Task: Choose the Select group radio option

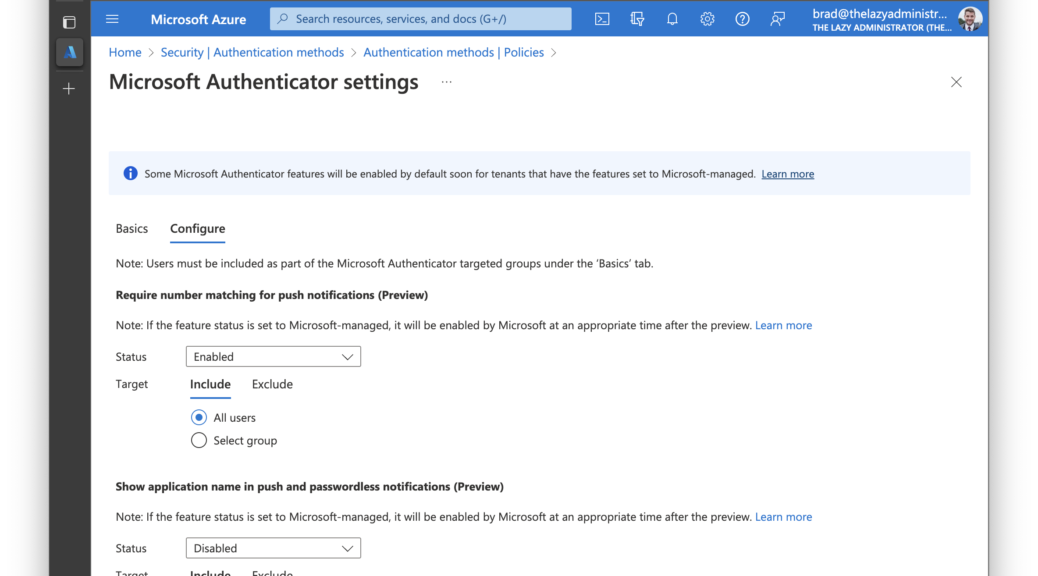Action: 199,440
